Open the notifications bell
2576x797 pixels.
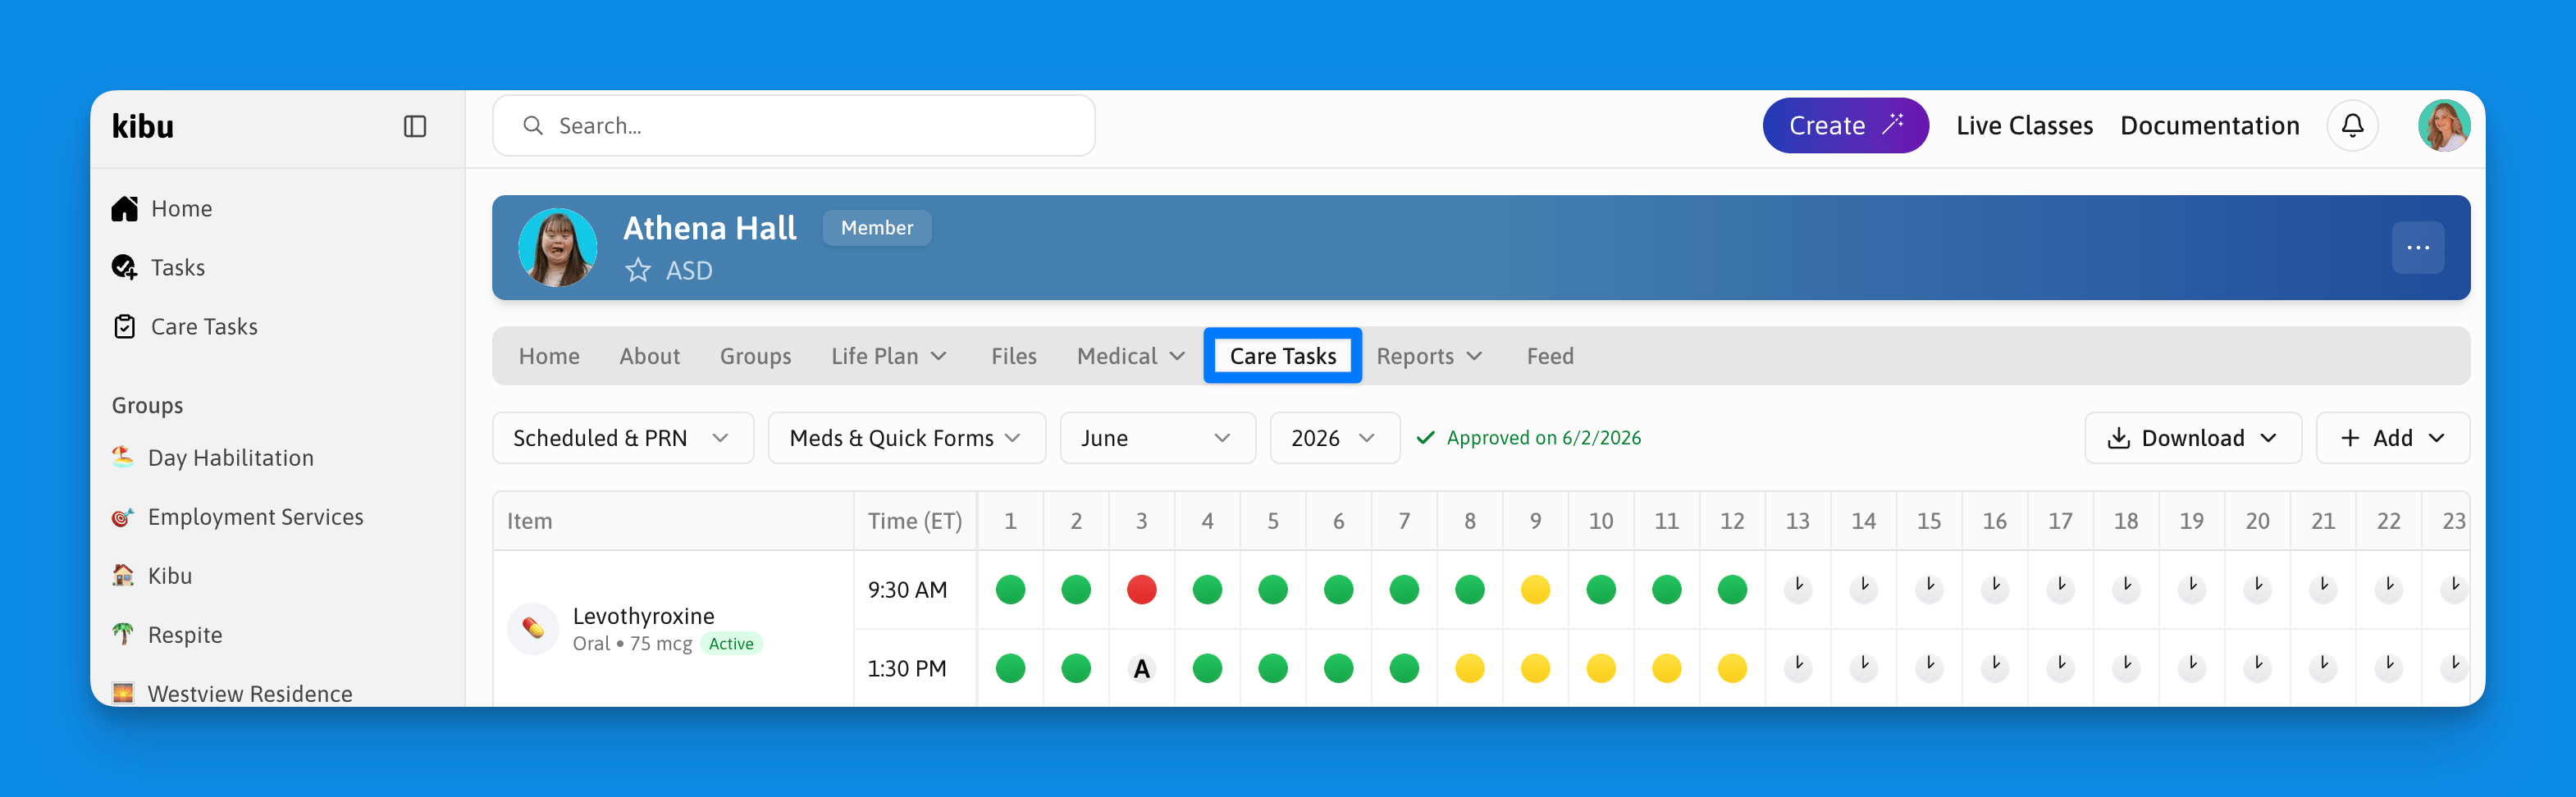[2353, 126]
